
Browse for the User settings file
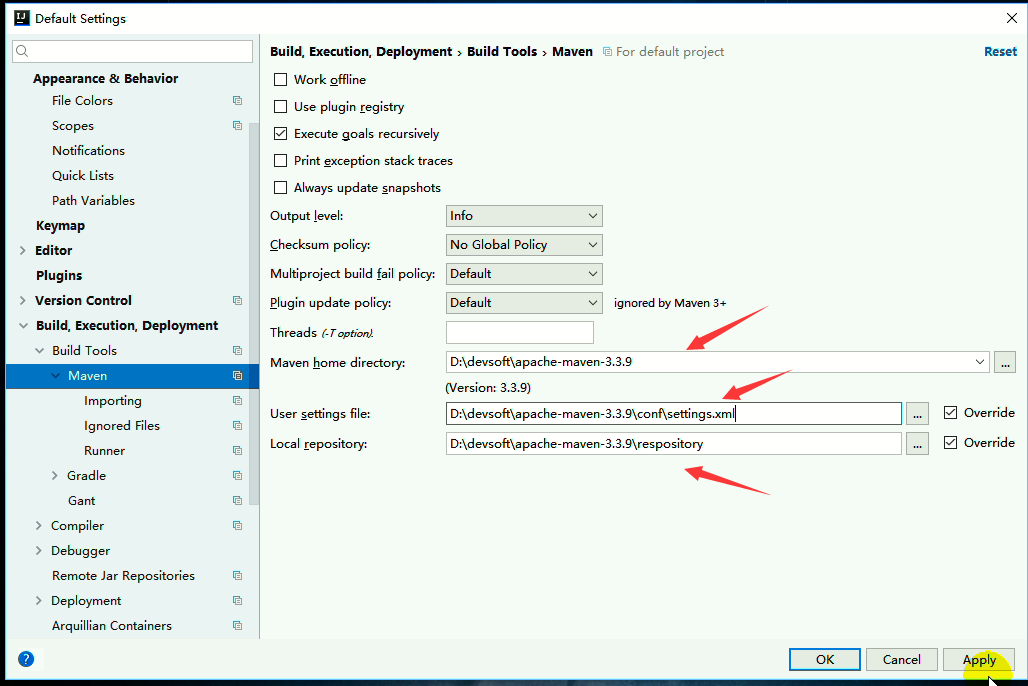tap(917, 413)
